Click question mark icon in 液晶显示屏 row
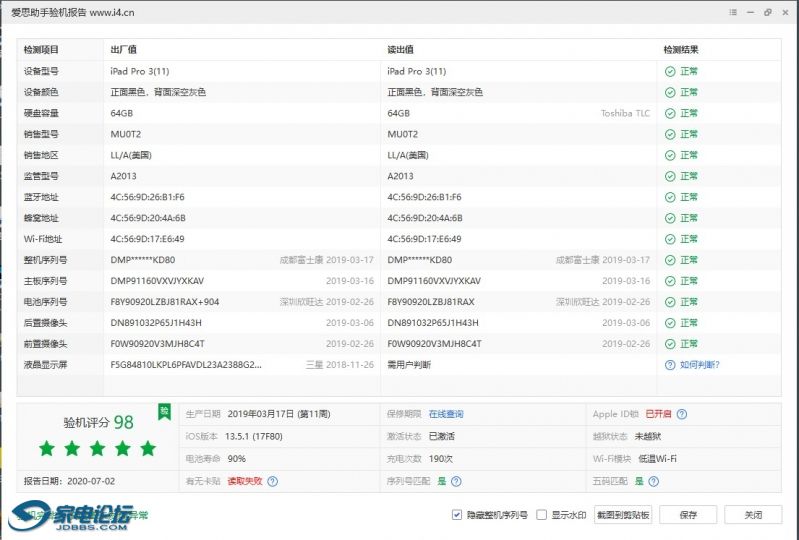Image resolution: width=799 pixels, height=540 pixels. 670,365
